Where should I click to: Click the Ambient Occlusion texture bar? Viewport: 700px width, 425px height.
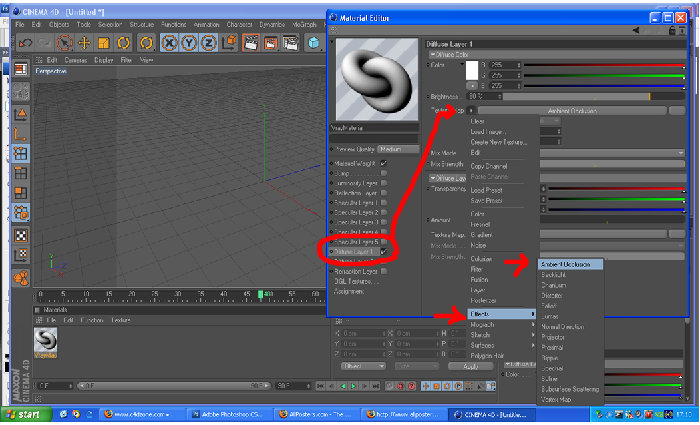[x=572, y=110]
